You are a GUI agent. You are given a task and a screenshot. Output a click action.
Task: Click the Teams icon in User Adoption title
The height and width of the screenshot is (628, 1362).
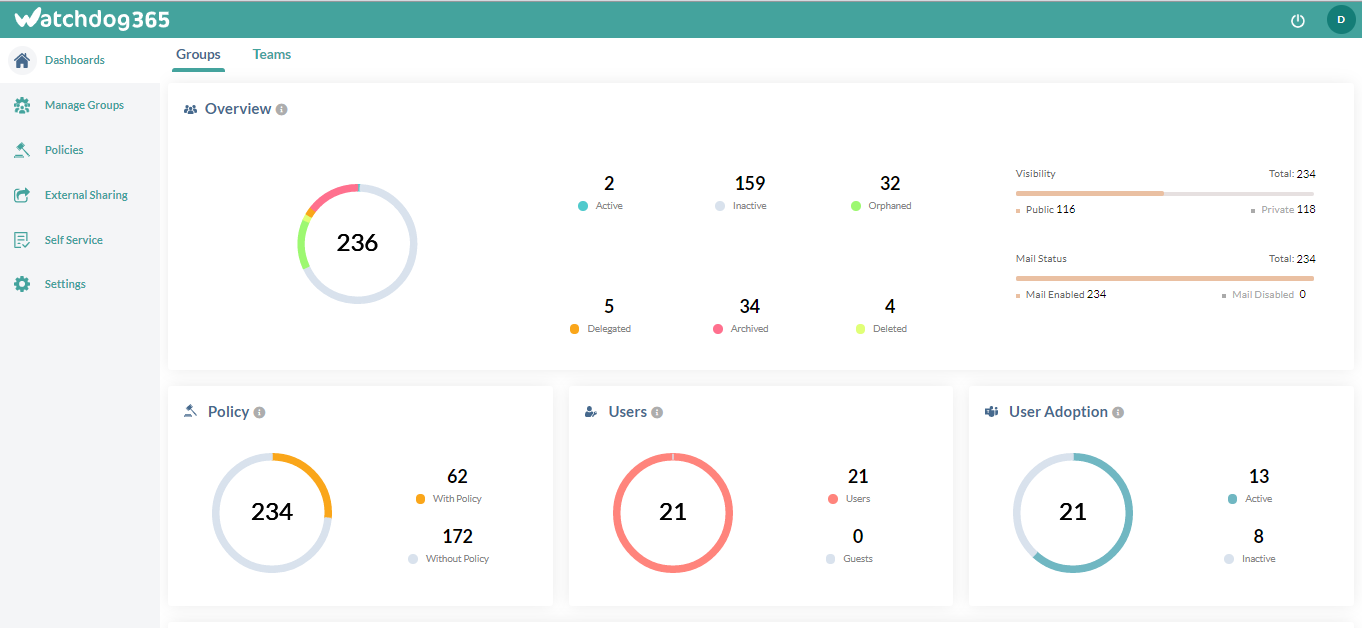[992, 411]
